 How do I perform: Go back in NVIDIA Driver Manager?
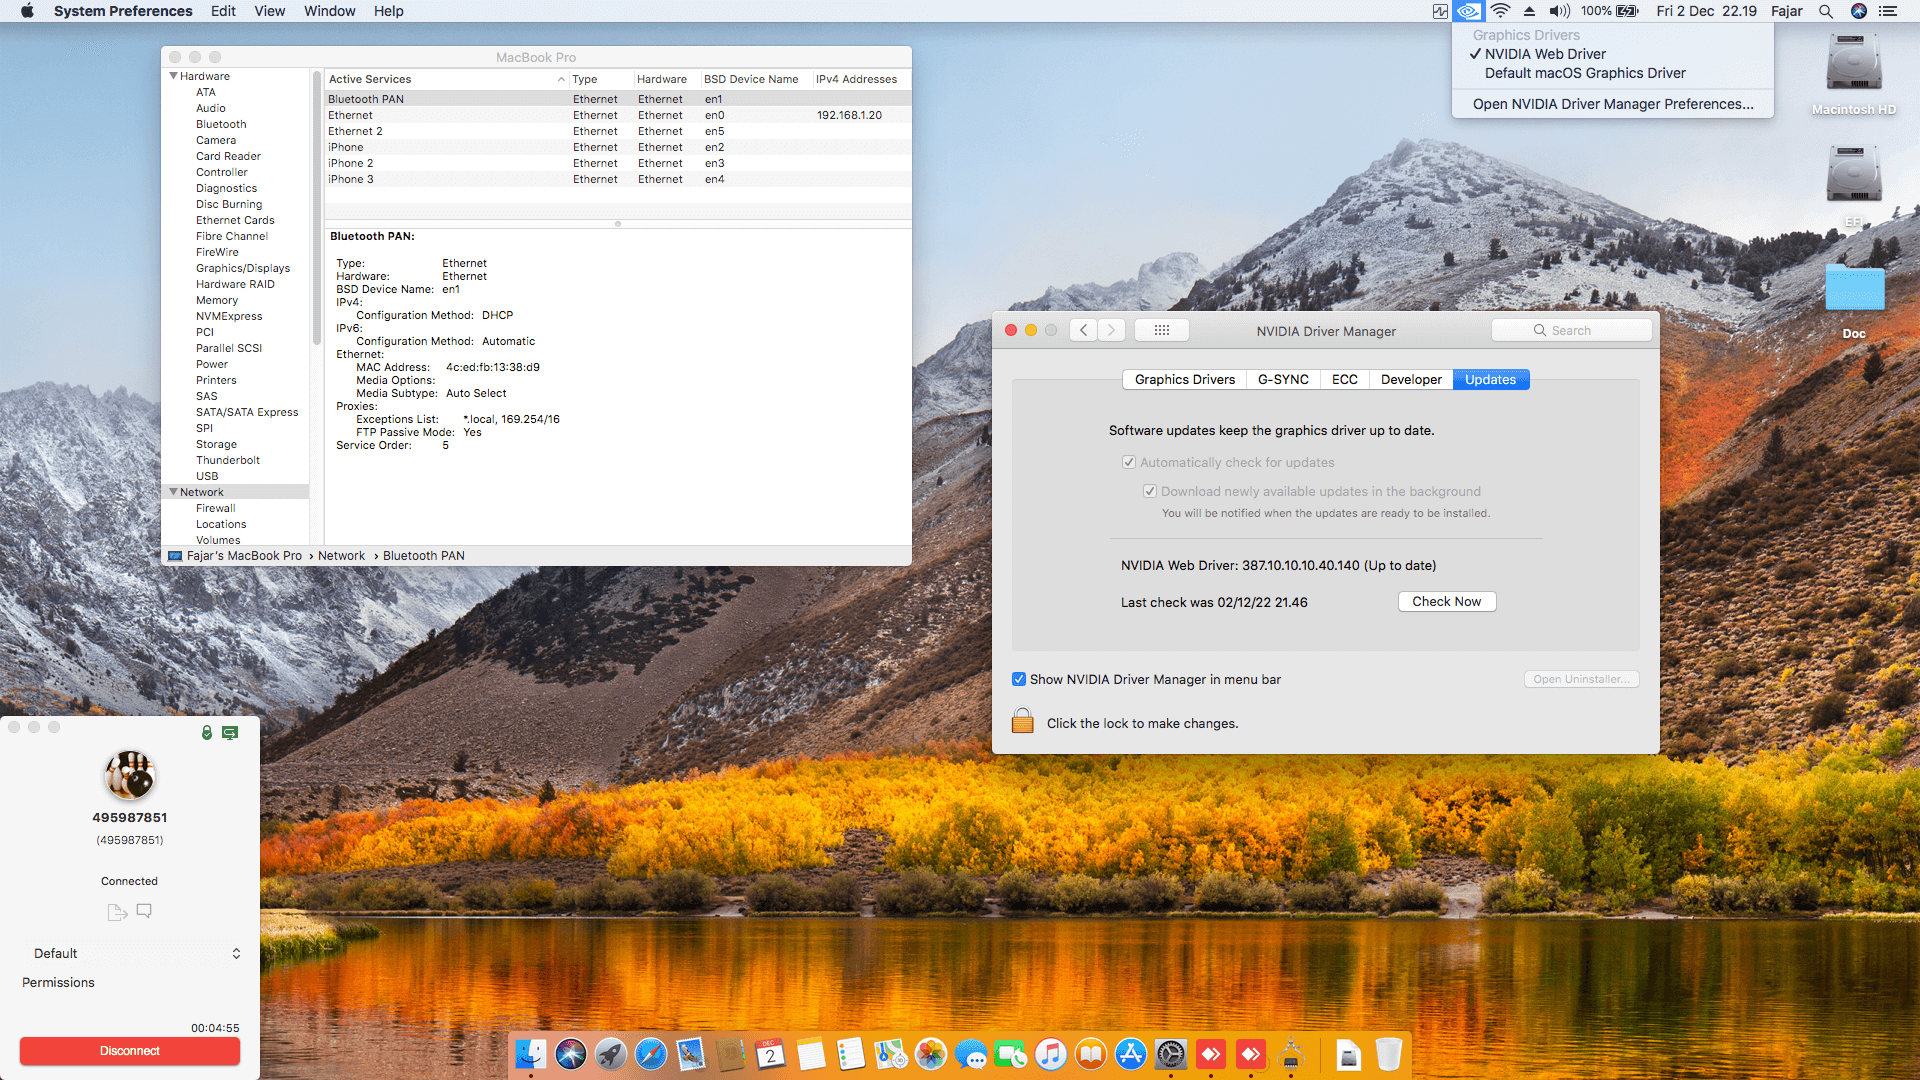pos(1083,330)
